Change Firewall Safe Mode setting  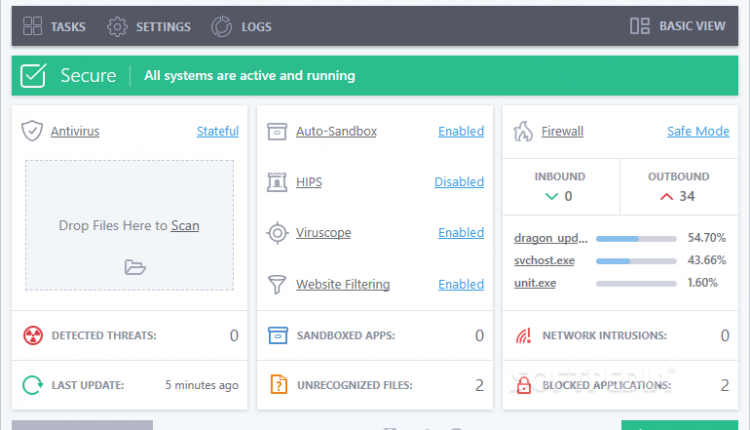(698, 131)
